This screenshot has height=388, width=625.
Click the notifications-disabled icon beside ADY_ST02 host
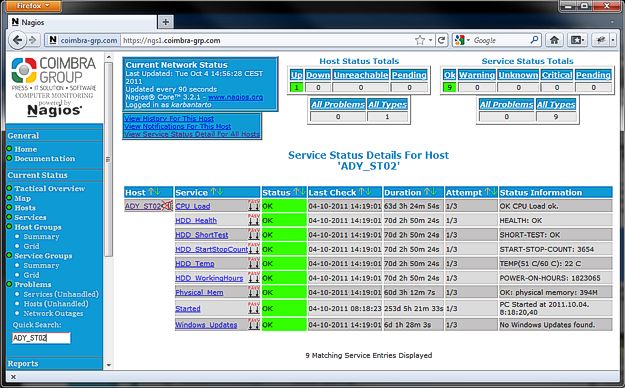pos(167,206)
